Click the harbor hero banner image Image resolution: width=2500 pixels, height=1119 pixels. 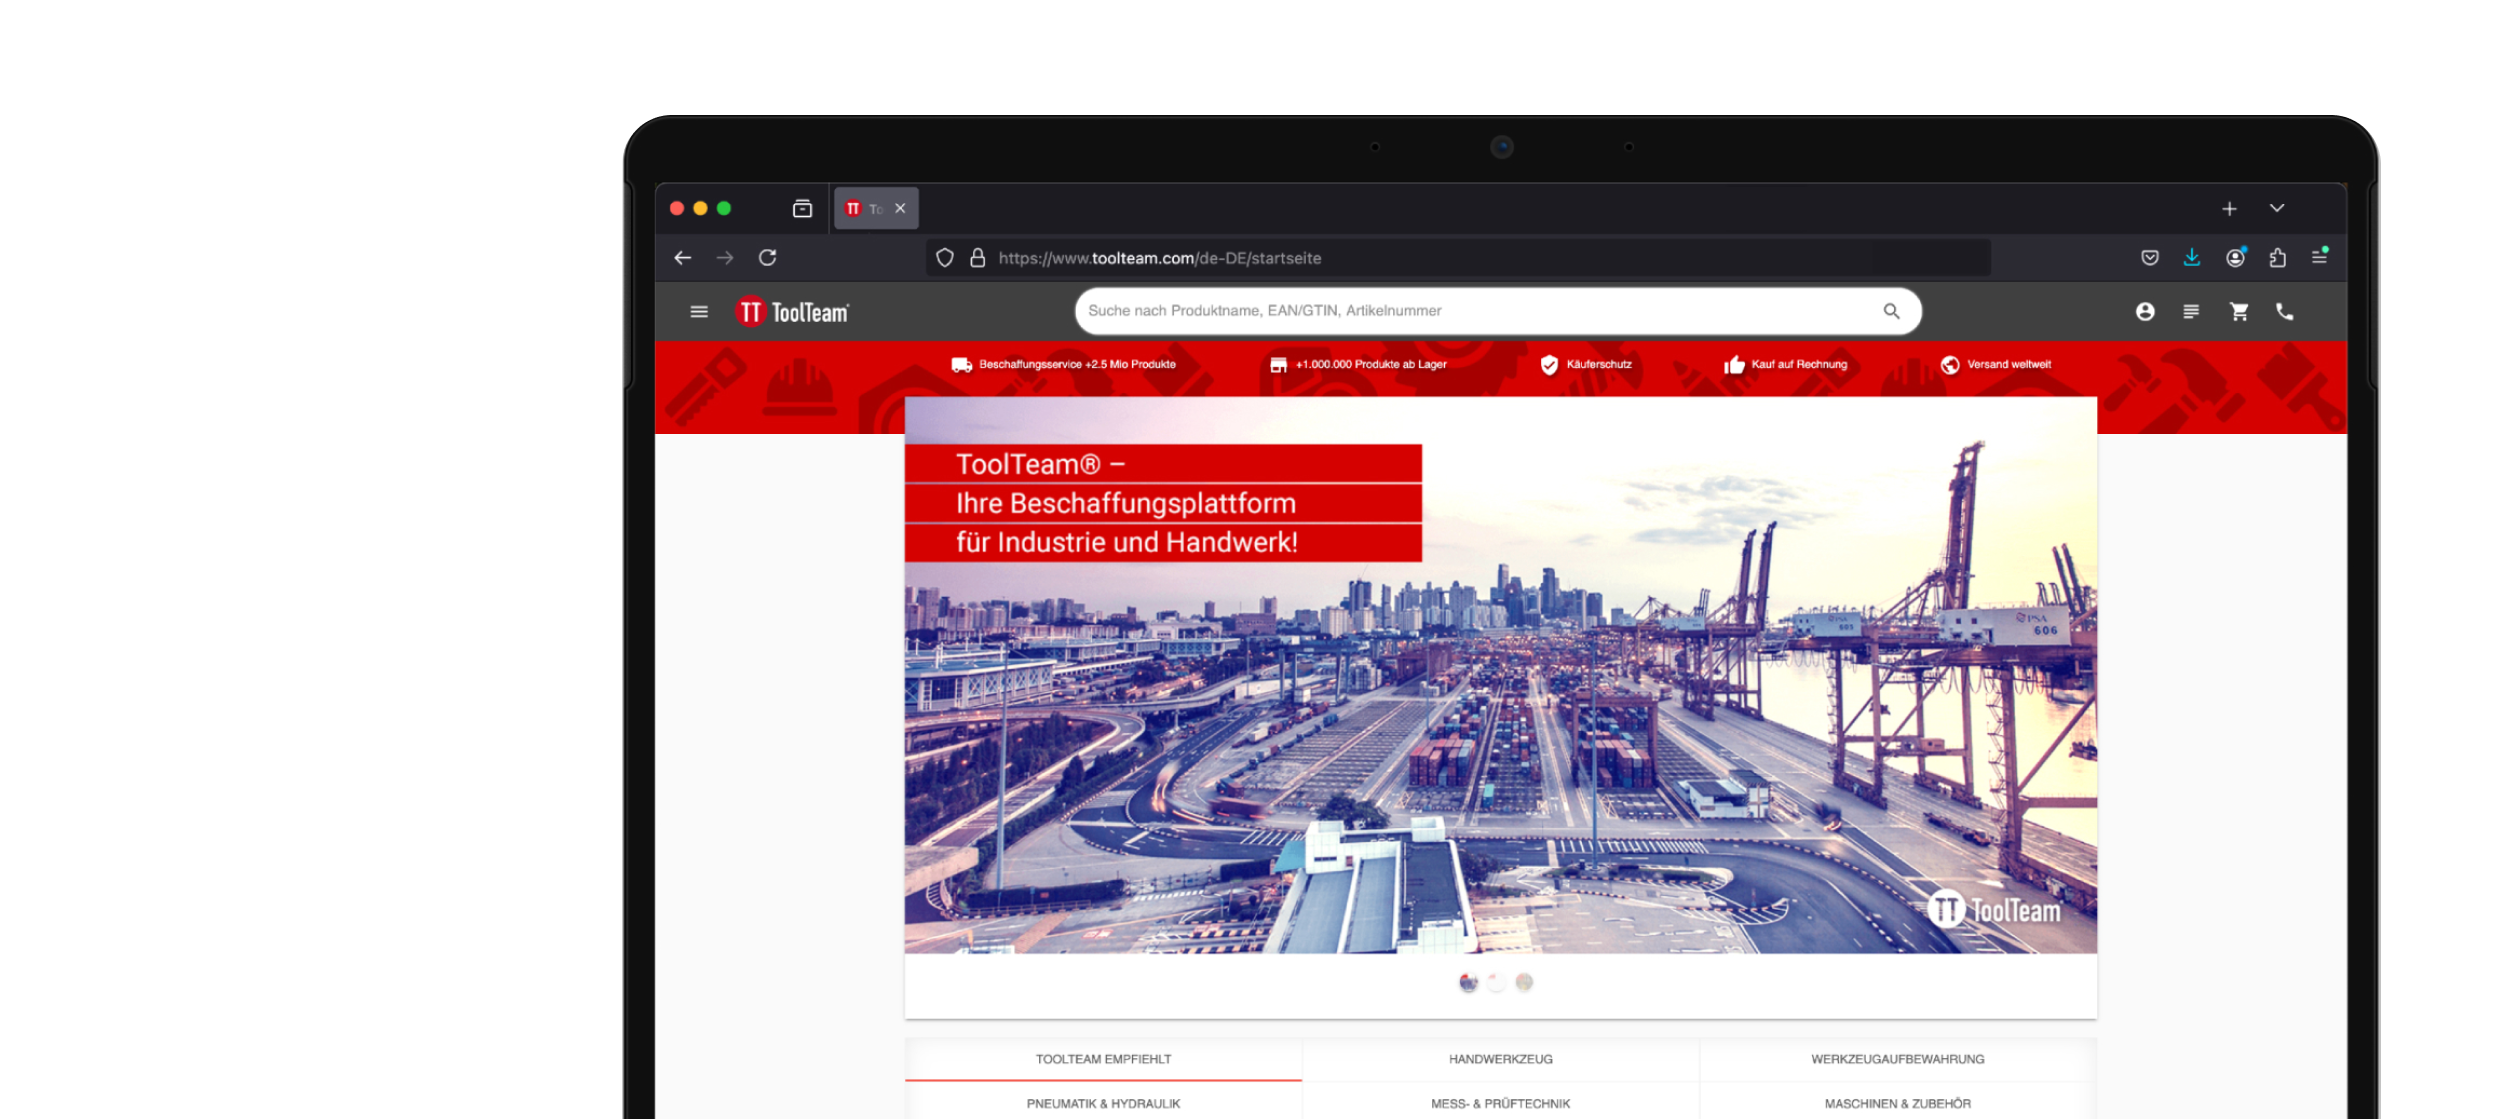coord(1500,675)
